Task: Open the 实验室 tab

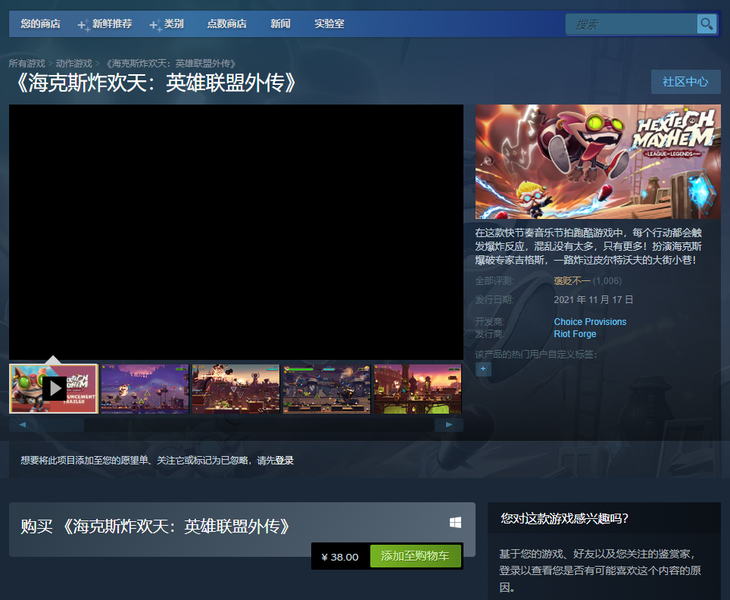Action: coord(329,24)
